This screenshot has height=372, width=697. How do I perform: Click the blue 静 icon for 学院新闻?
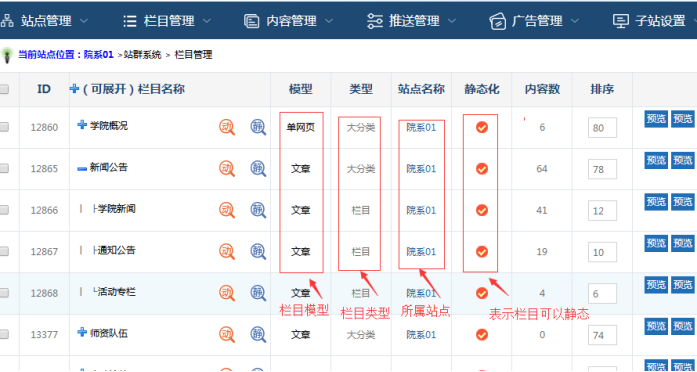tap(258, 210)
